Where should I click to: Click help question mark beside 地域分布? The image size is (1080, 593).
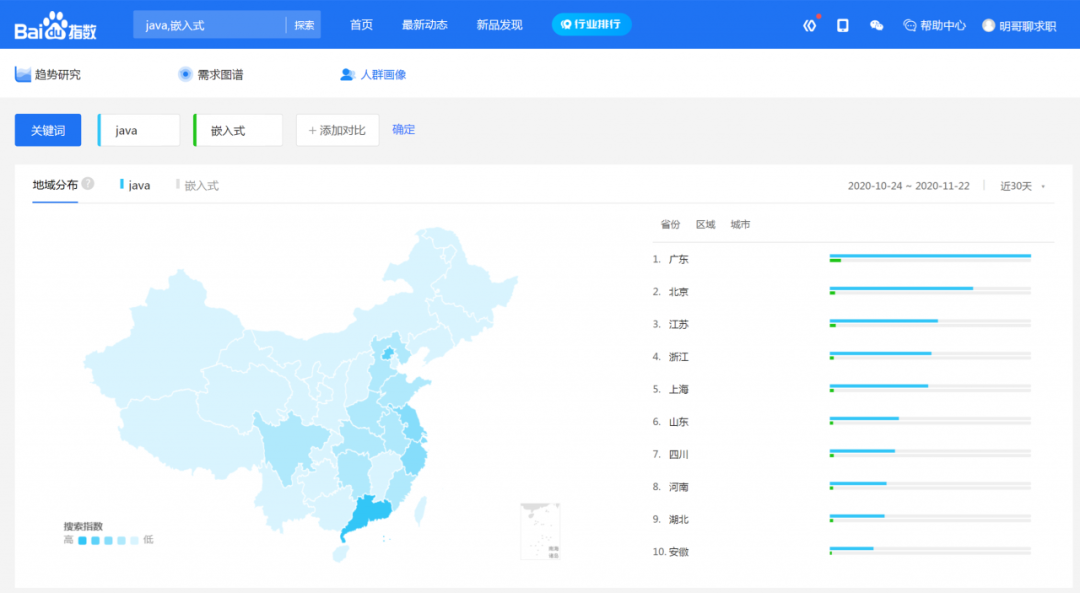pyautogui.click(x=88, y=184)
